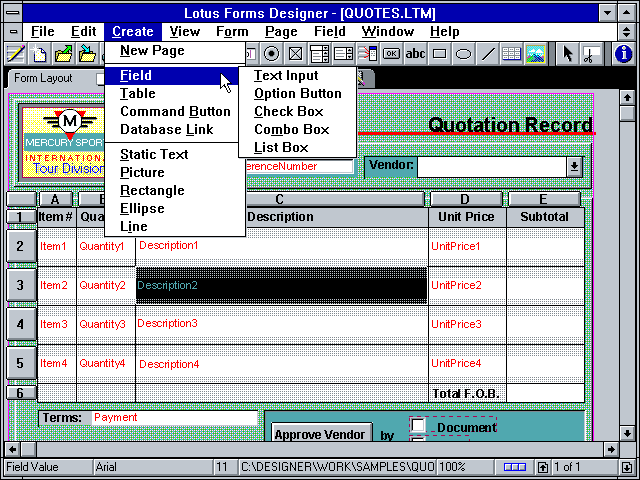Screen dimensions: 640x480
Task: Select Check Box from Field submenu
Action: (x=298, y=111)
